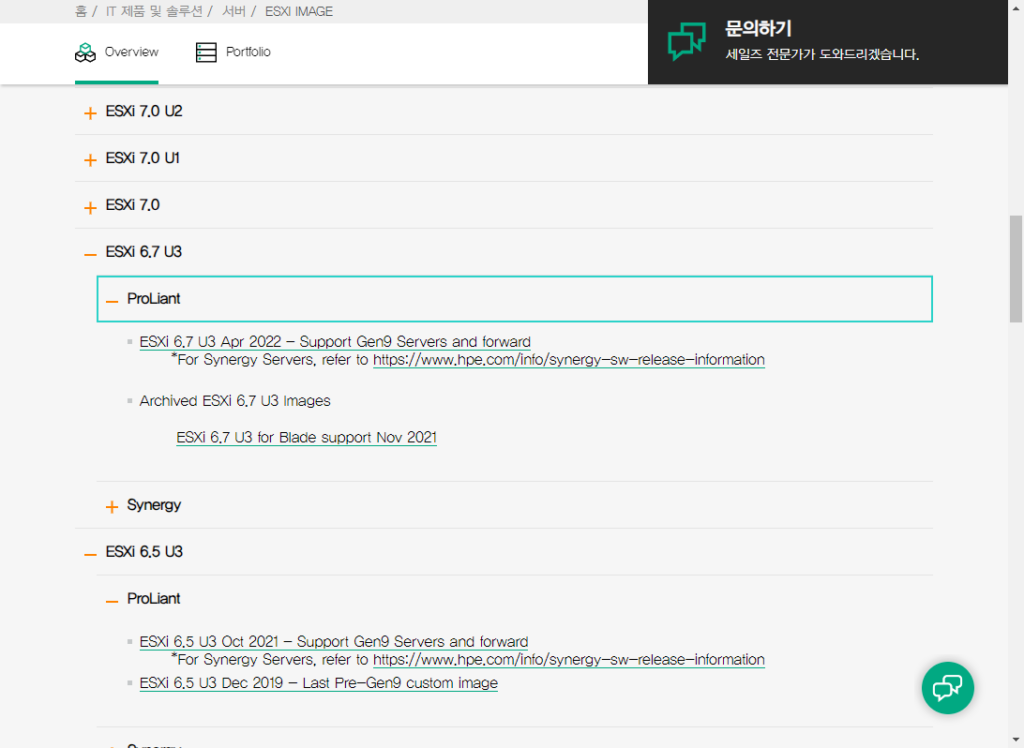Click the 홈 breadcrumb link
The height and width of the screenshot is (748, 1024).
click(x=80, y=11)
